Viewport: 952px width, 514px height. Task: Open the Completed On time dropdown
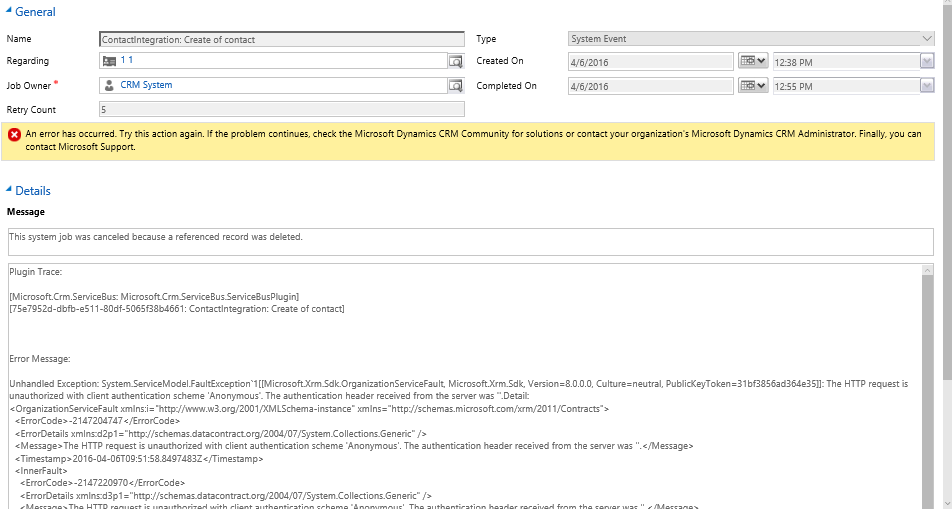tap(927, 86)
